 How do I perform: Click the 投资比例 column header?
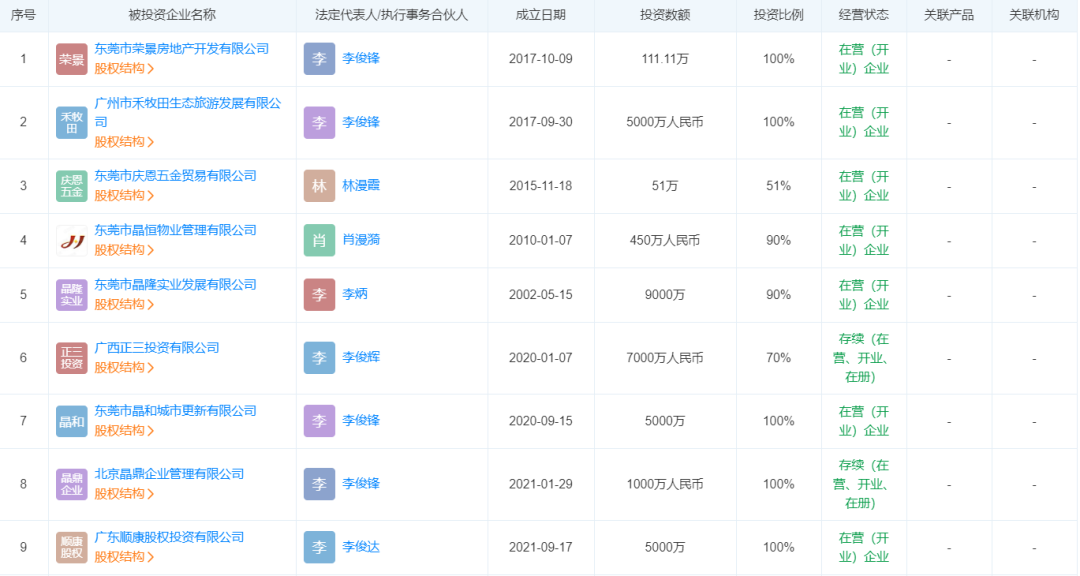778,15
